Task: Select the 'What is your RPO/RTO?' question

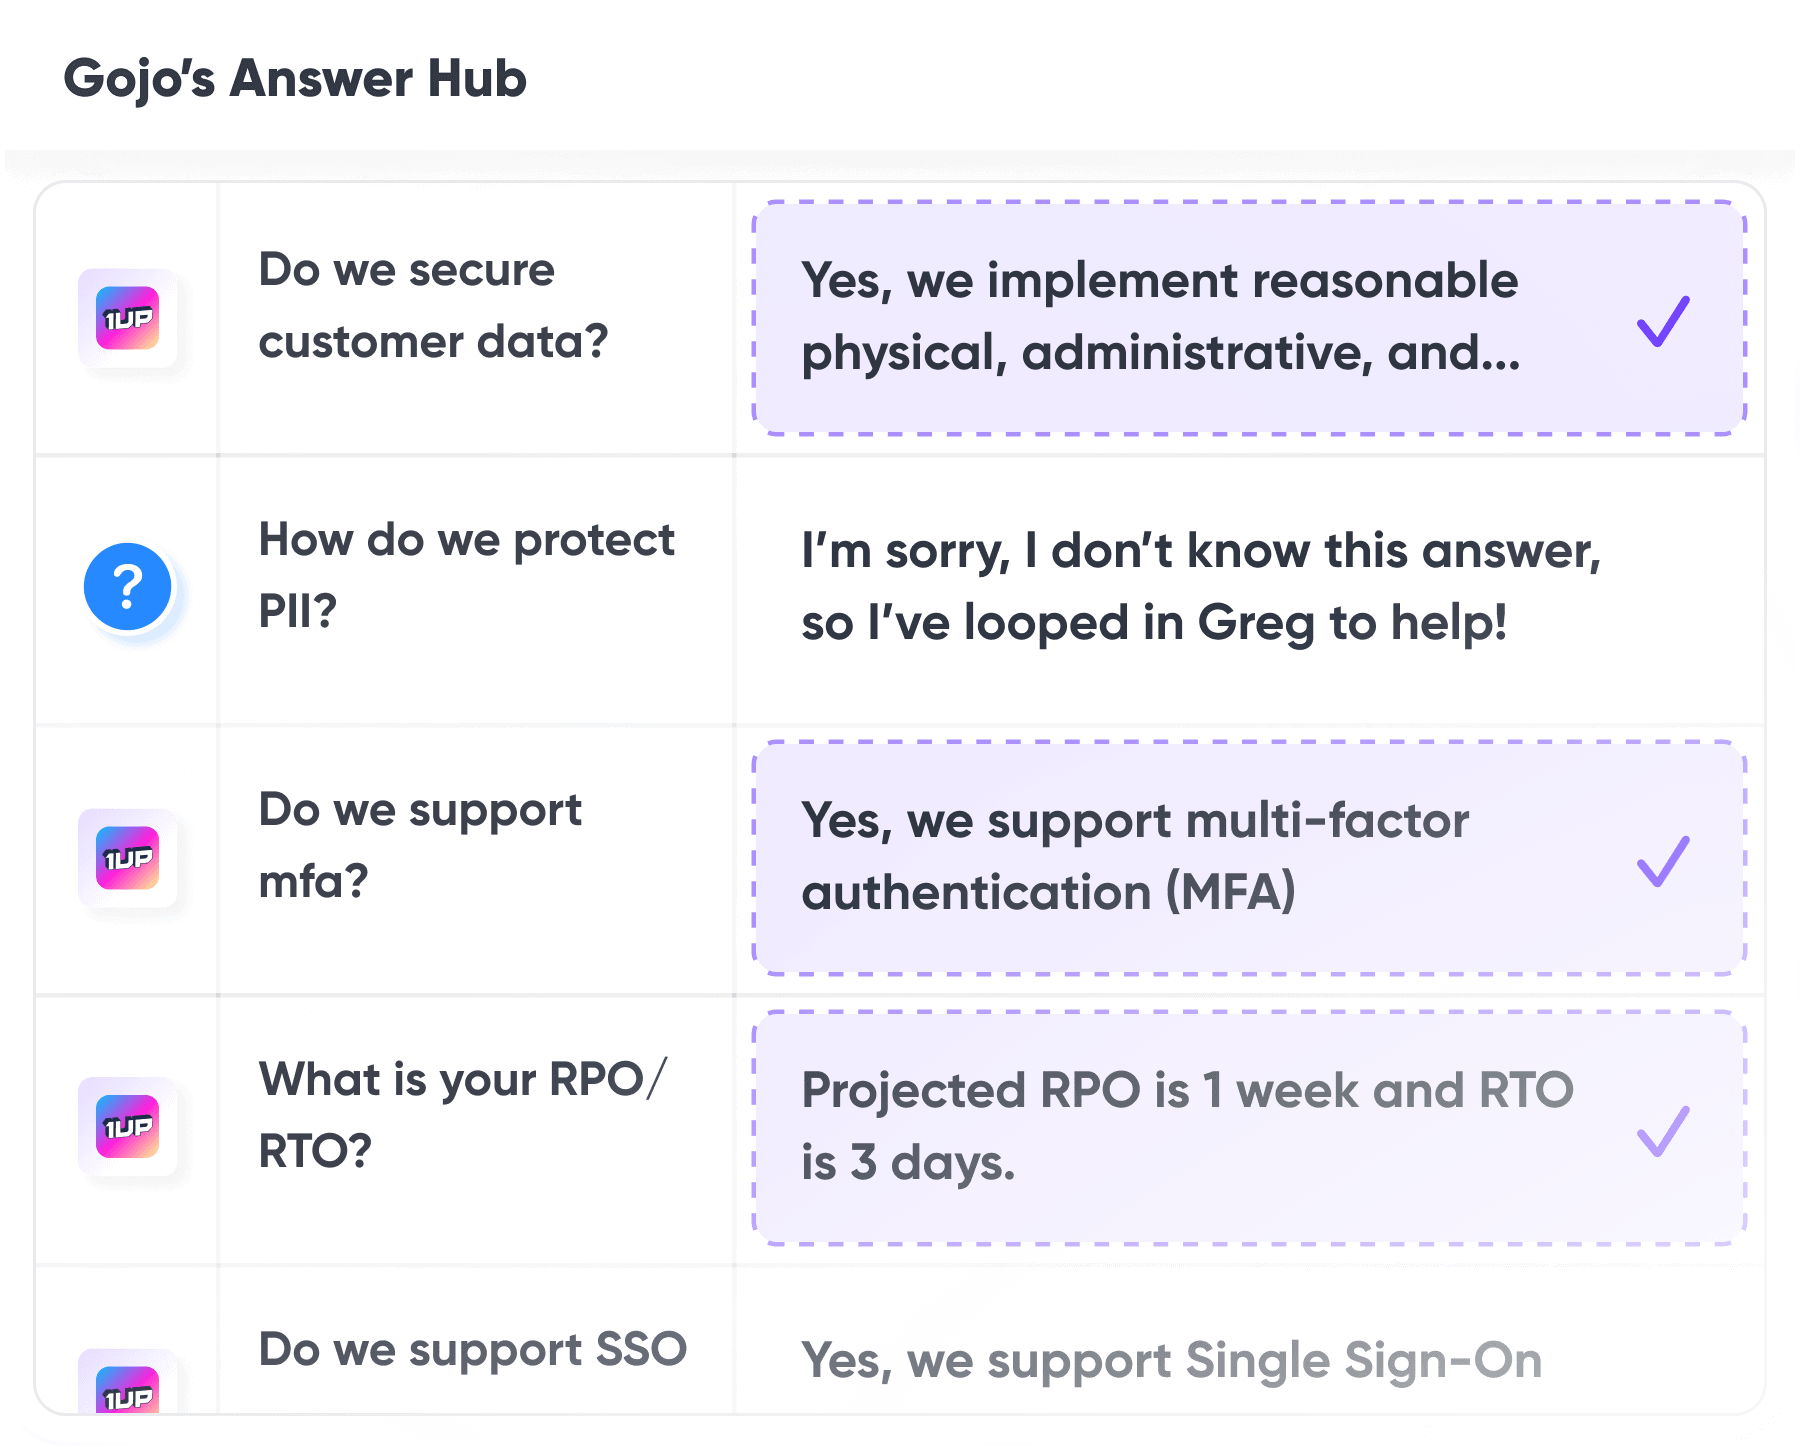Action: tap(461, 1115)
